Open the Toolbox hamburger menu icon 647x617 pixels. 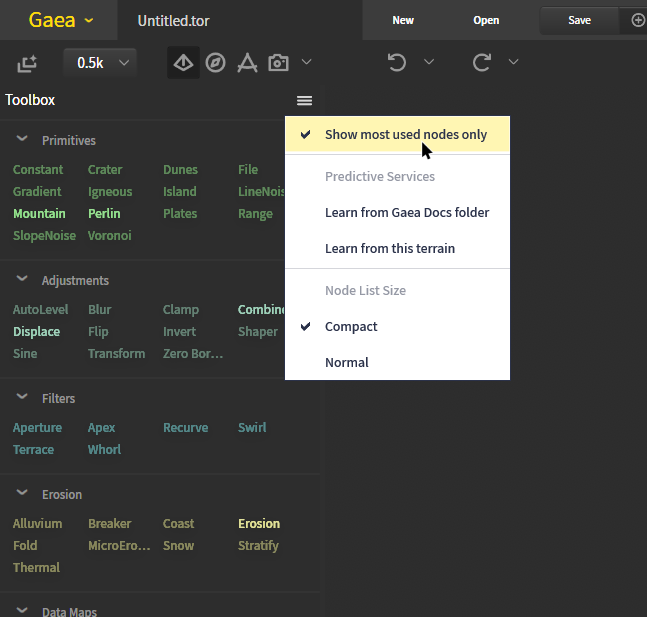pyautogui.click(x=305, y=100)
